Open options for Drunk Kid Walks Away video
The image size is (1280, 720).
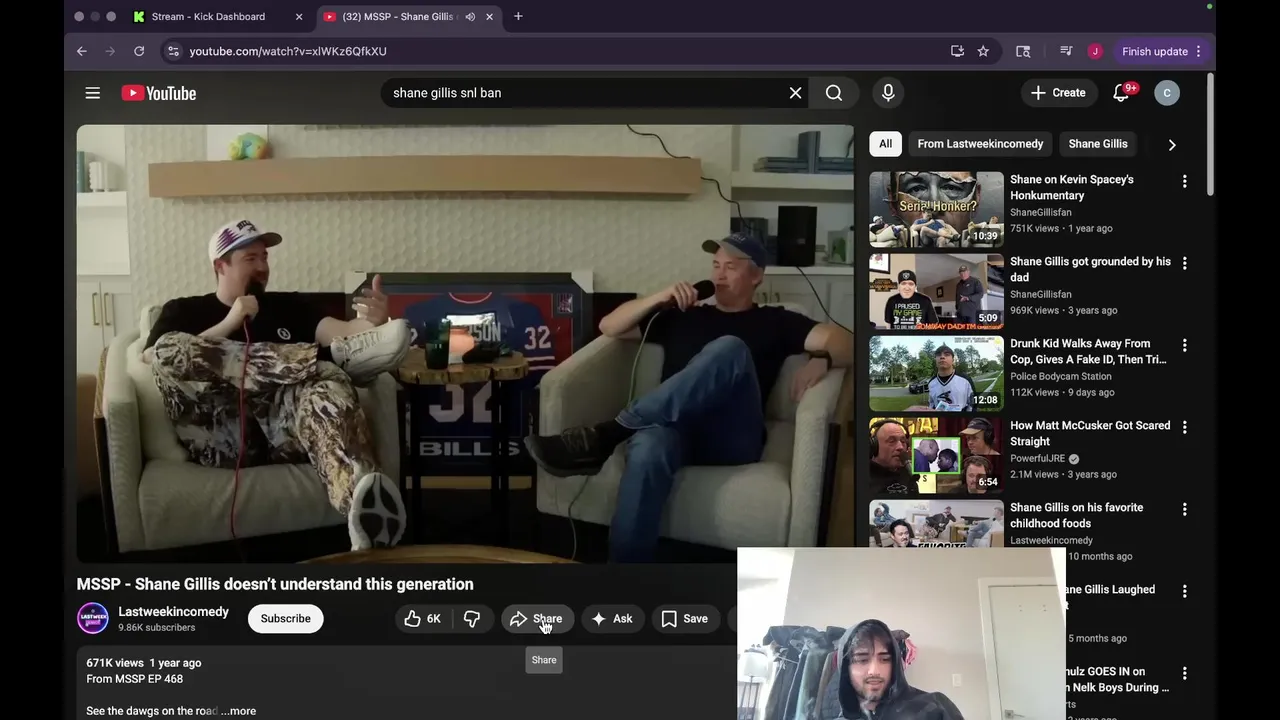coord(1184,345)
